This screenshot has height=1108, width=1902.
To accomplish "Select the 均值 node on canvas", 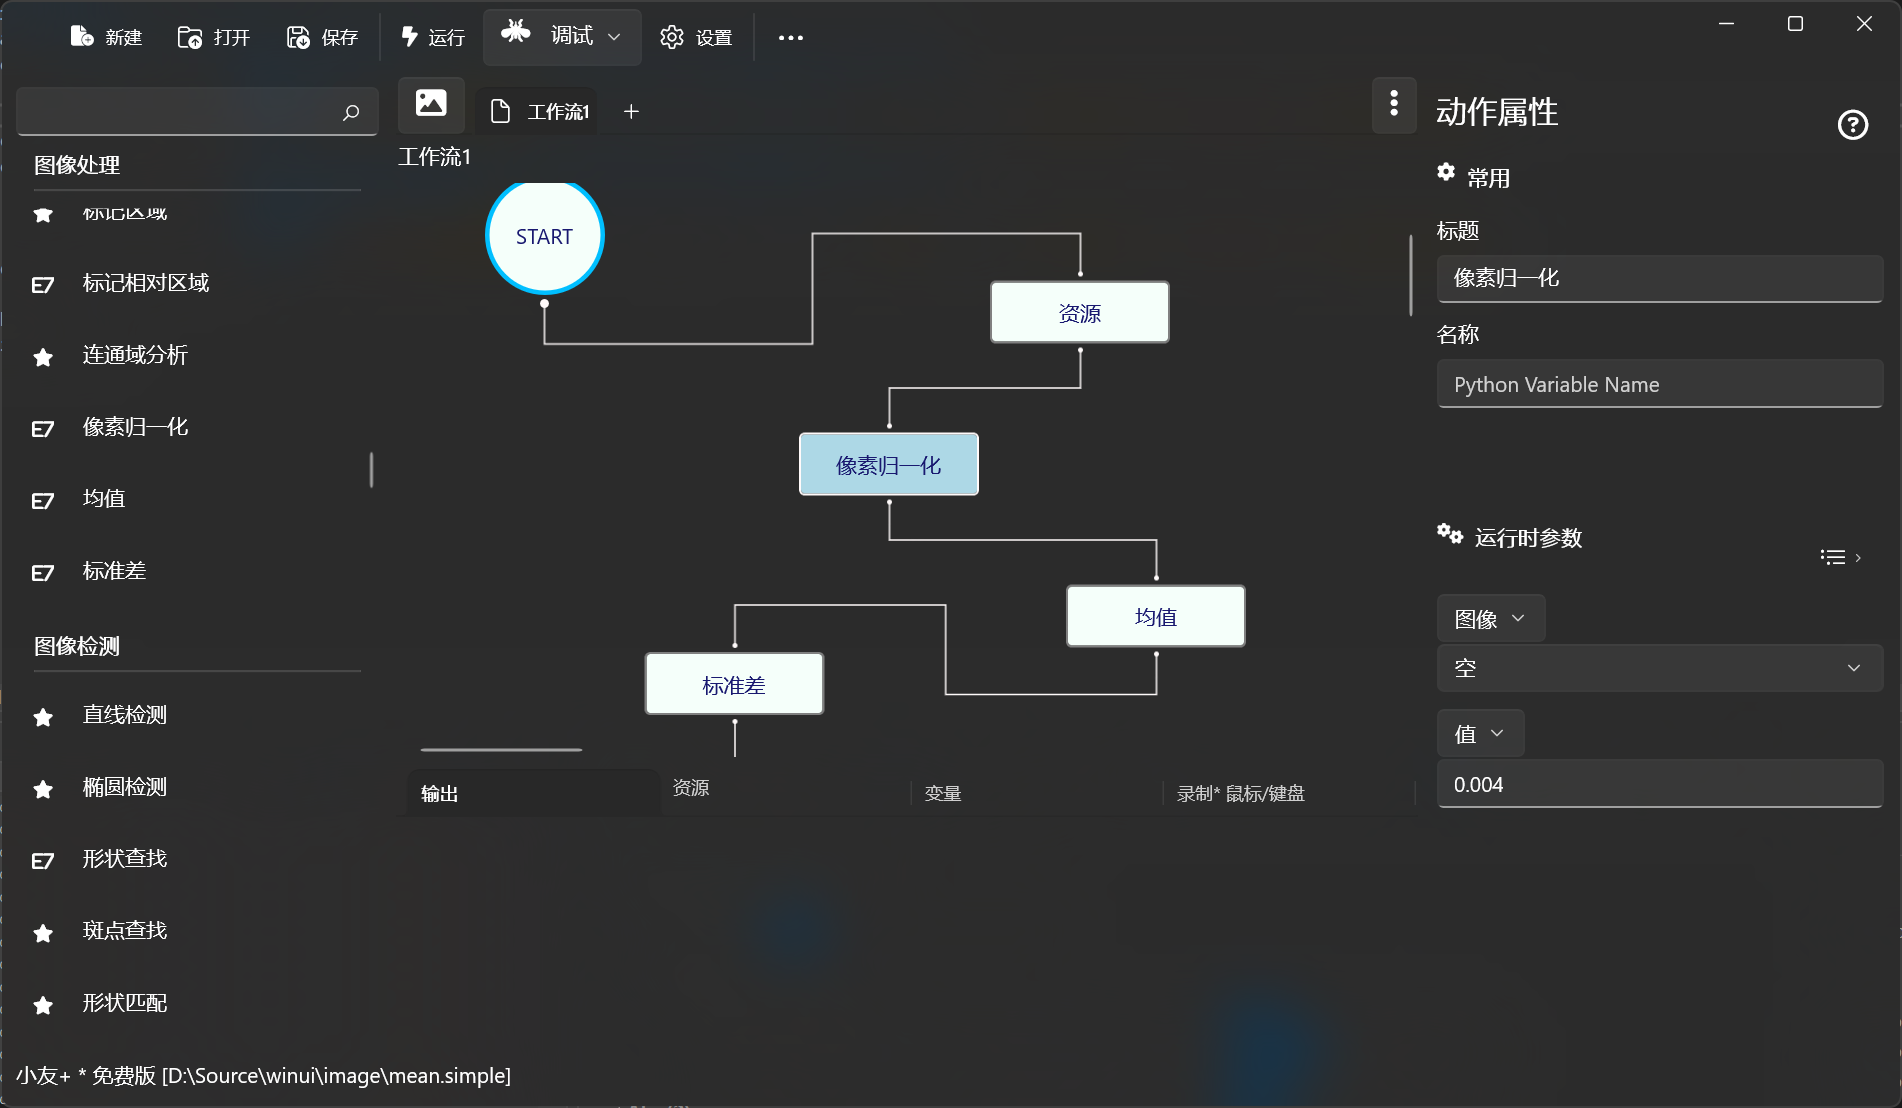I will pyautogui.click(x=1155, y=617).
